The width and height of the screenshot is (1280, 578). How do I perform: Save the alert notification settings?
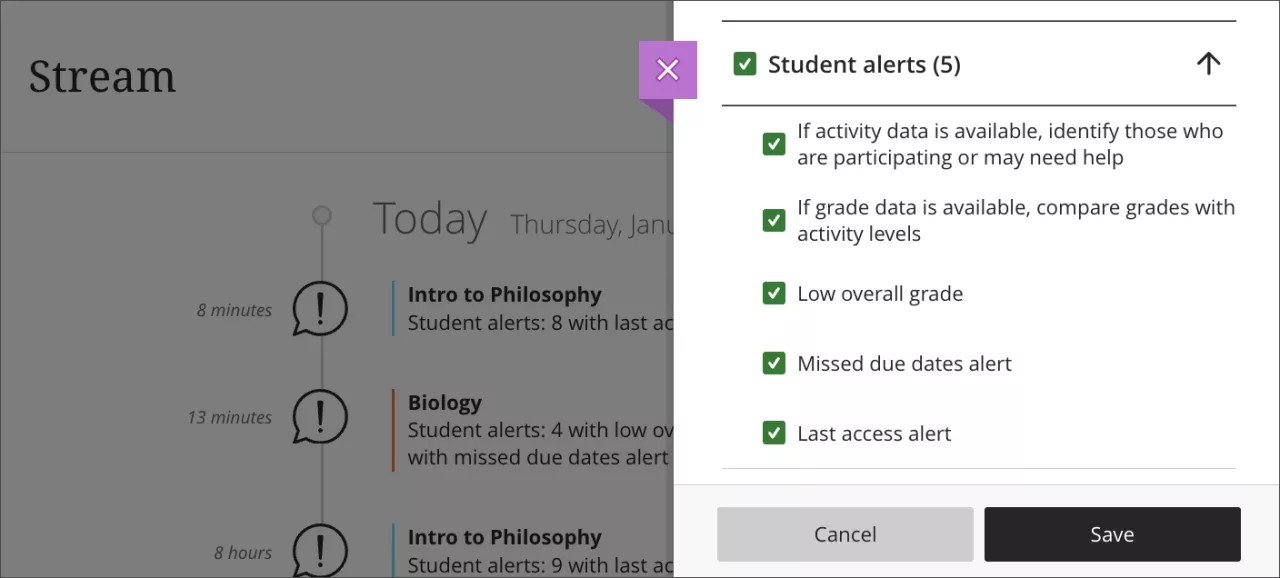point(1112,534)
